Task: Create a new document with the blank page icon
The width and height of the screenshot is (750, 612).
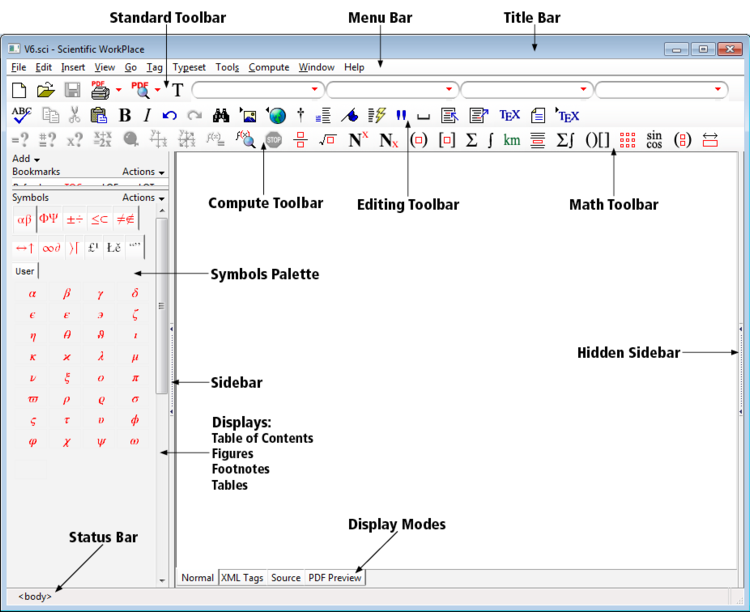Action: point(19,90)
